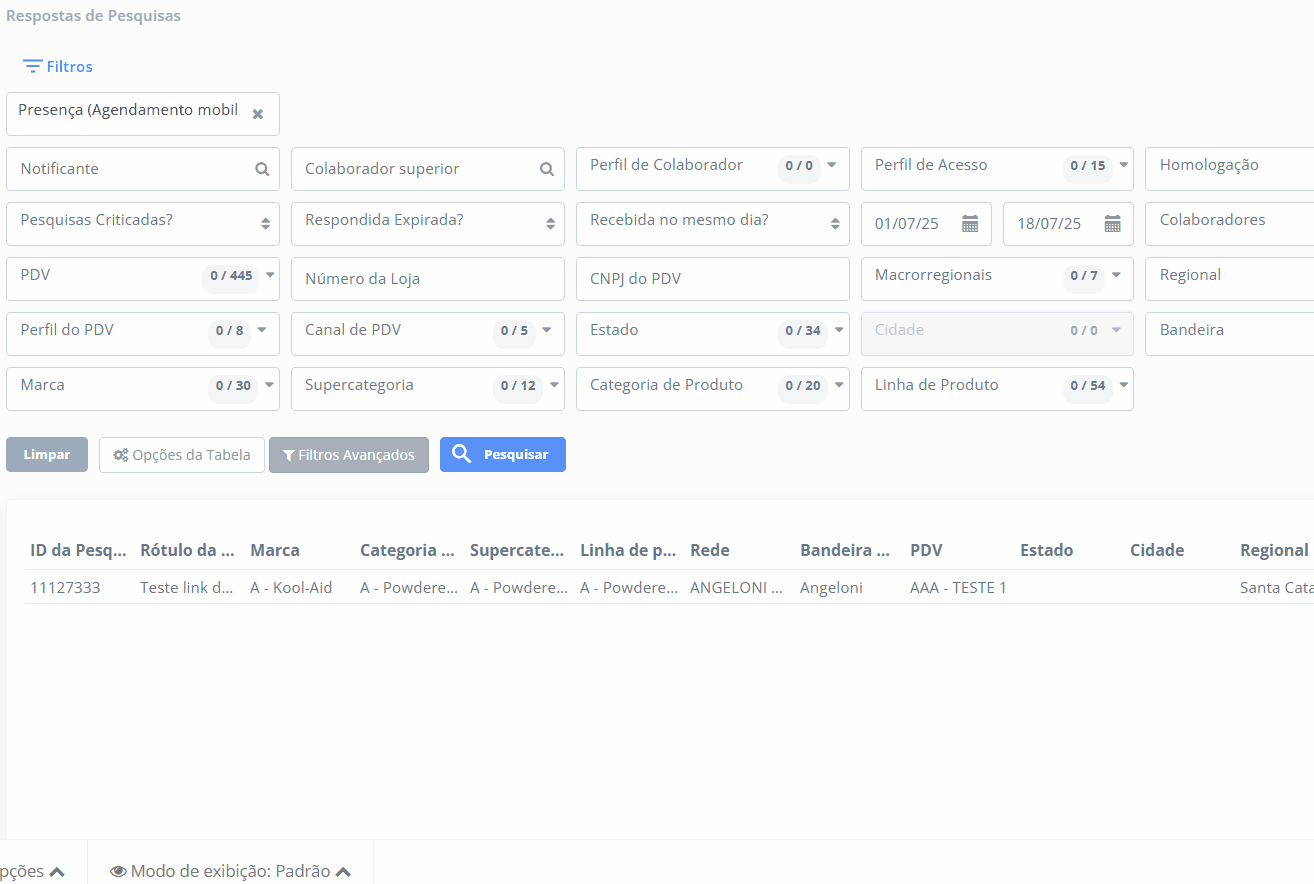The width and height of the screenshot is (1314, 884).
Task: Click the Filtros funnel icon
Action: click(x=33, y=67)
